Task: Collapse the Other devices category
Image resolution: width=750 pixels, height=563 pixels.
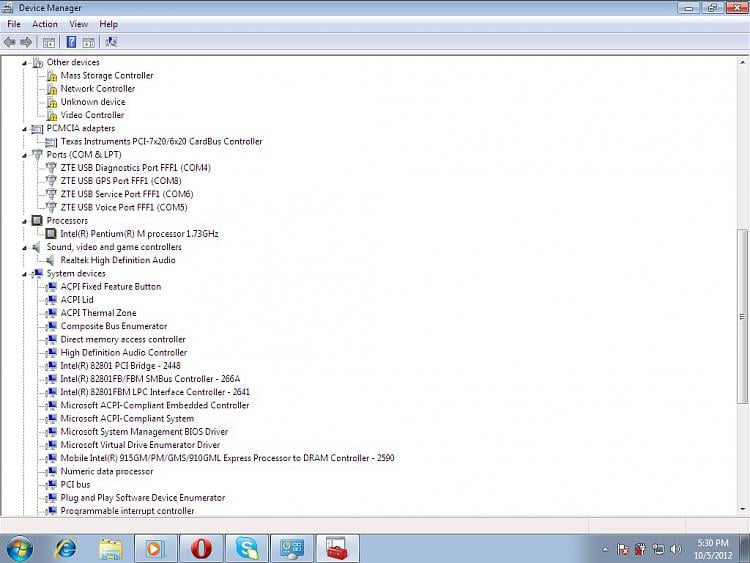Action: point(24,63)
